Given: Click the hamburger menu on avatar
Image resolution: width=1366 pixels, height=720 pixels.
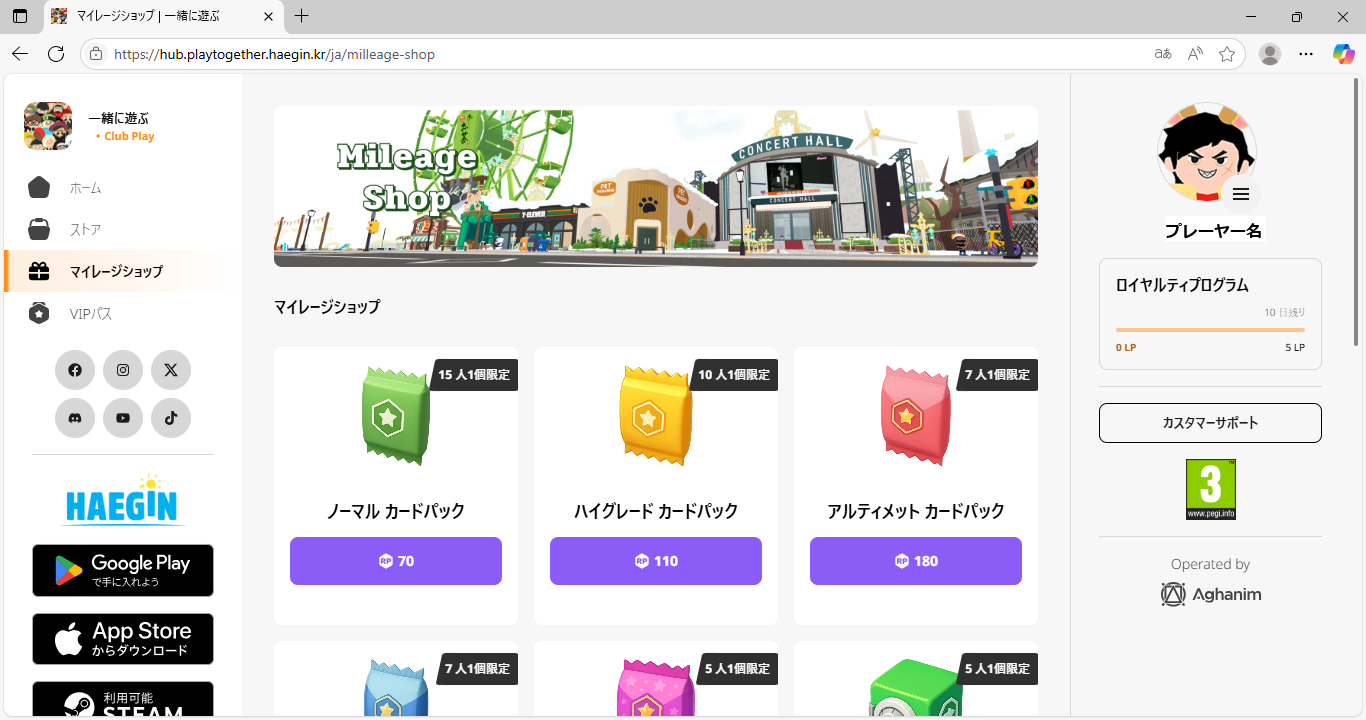Looking at the screenshot, I should 1240,194.
